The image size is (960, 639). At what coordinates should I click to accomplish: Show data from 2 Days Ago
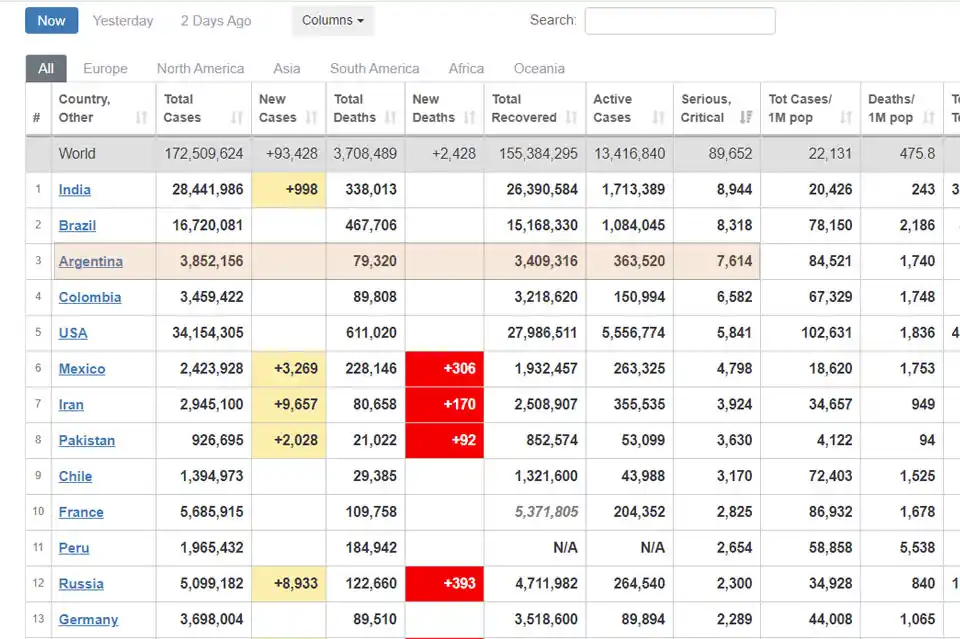[216, 21]
